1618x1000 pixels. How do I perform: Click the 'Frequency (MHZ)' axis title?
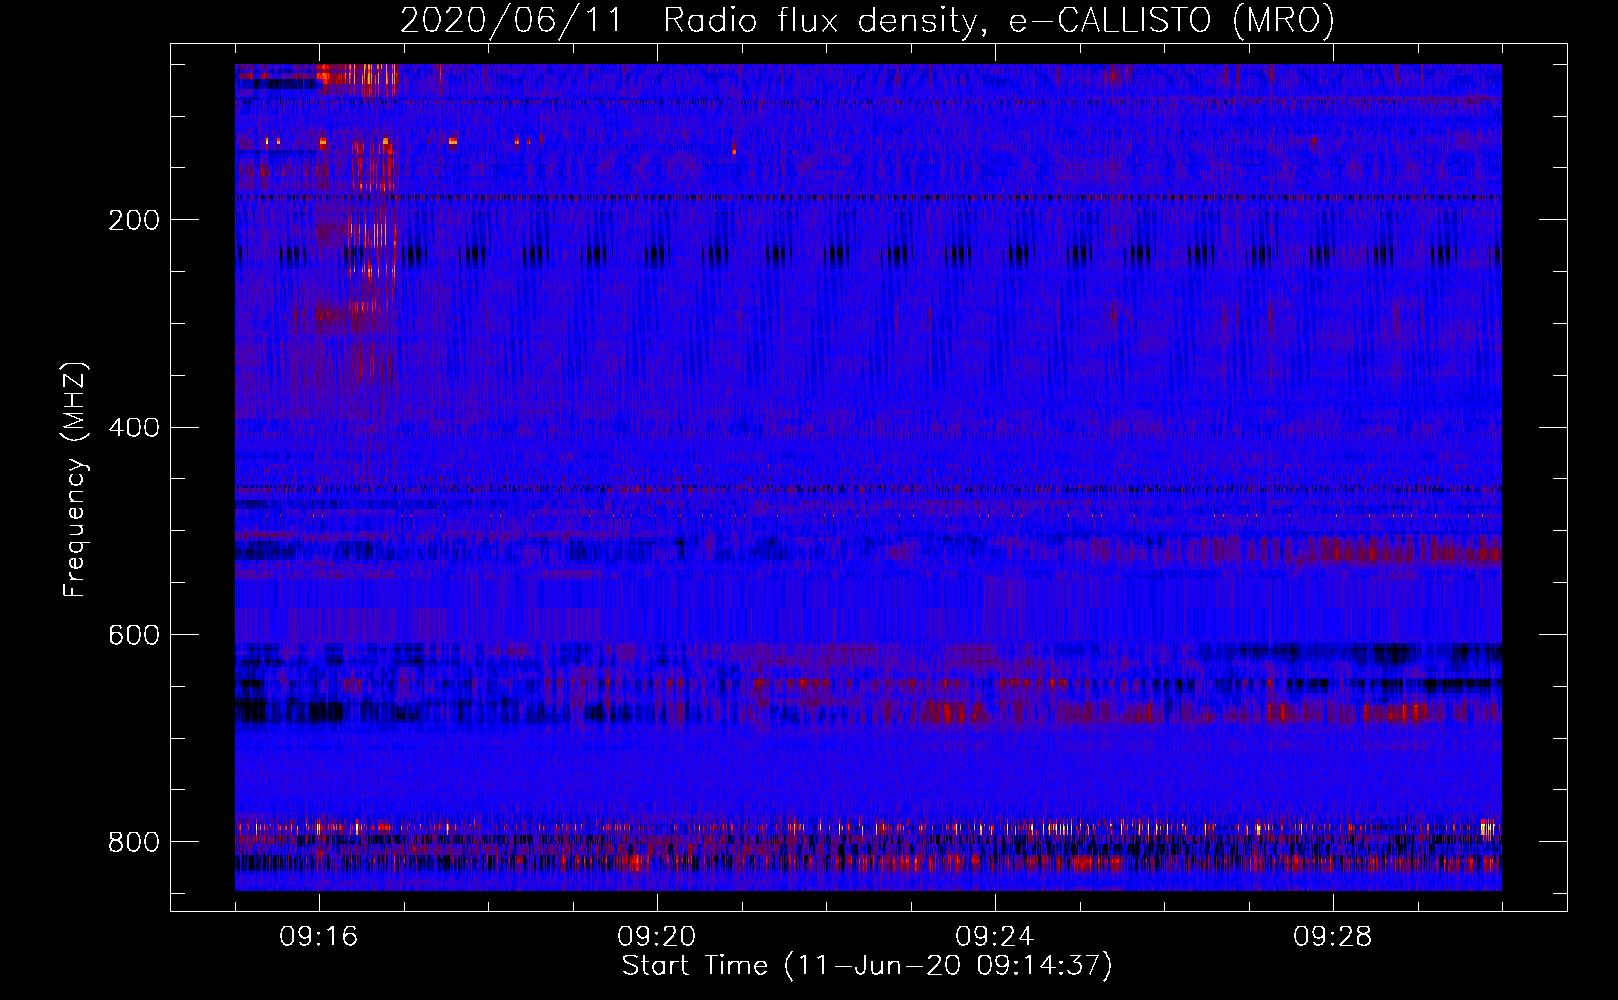pyautogui.click(x=75, y=479)
